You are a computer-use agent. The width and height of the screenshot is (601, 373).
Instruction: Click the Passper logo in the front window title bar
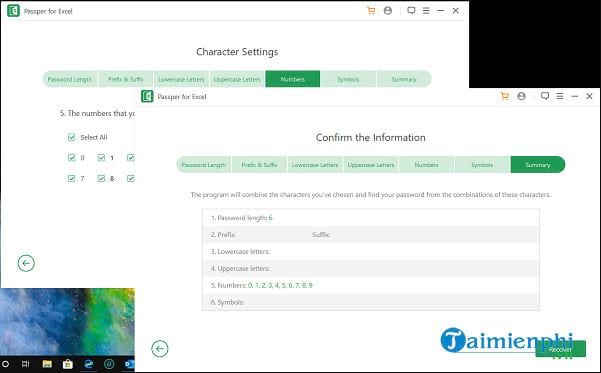pos(147,97)
